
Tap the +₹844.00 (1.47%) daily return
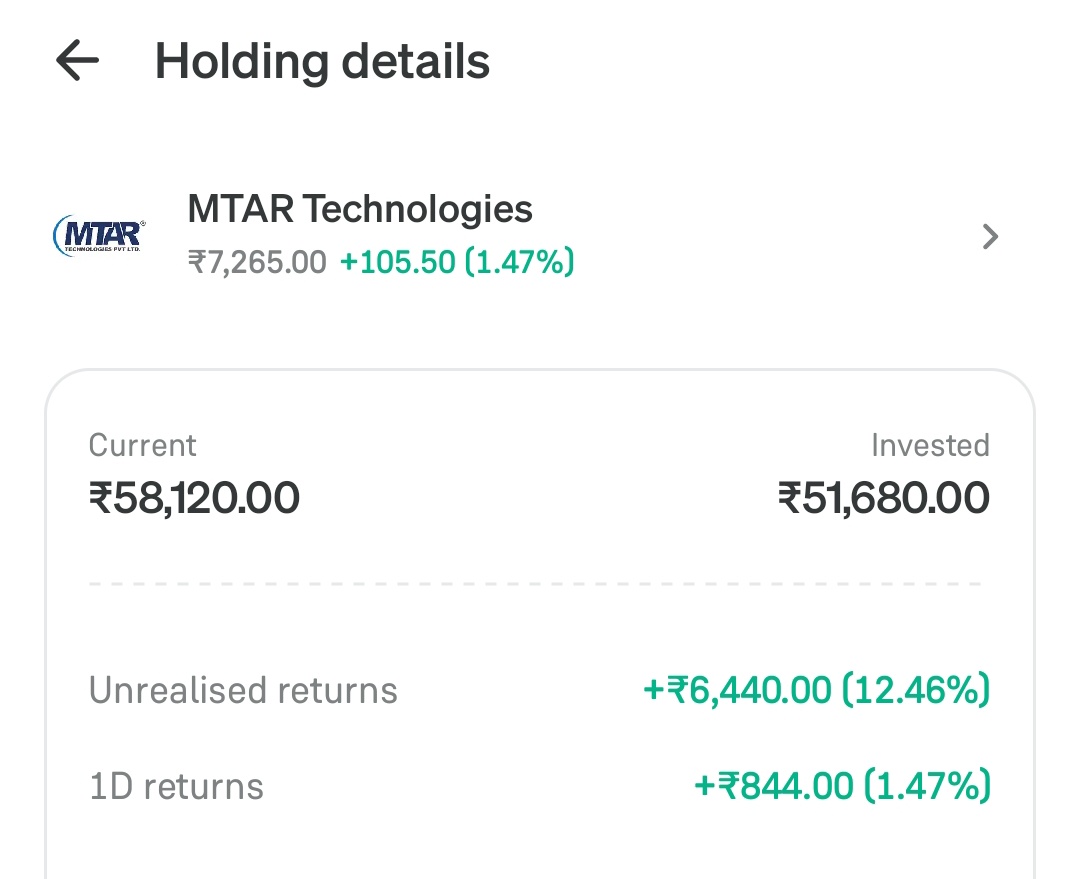pos(842,786)
